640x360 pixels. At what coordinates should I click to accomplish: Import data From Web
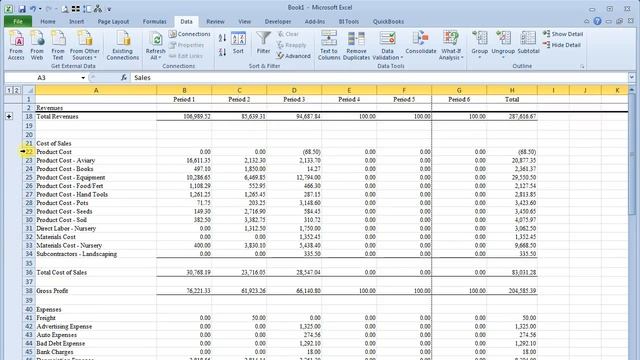[x=37, y=45]
